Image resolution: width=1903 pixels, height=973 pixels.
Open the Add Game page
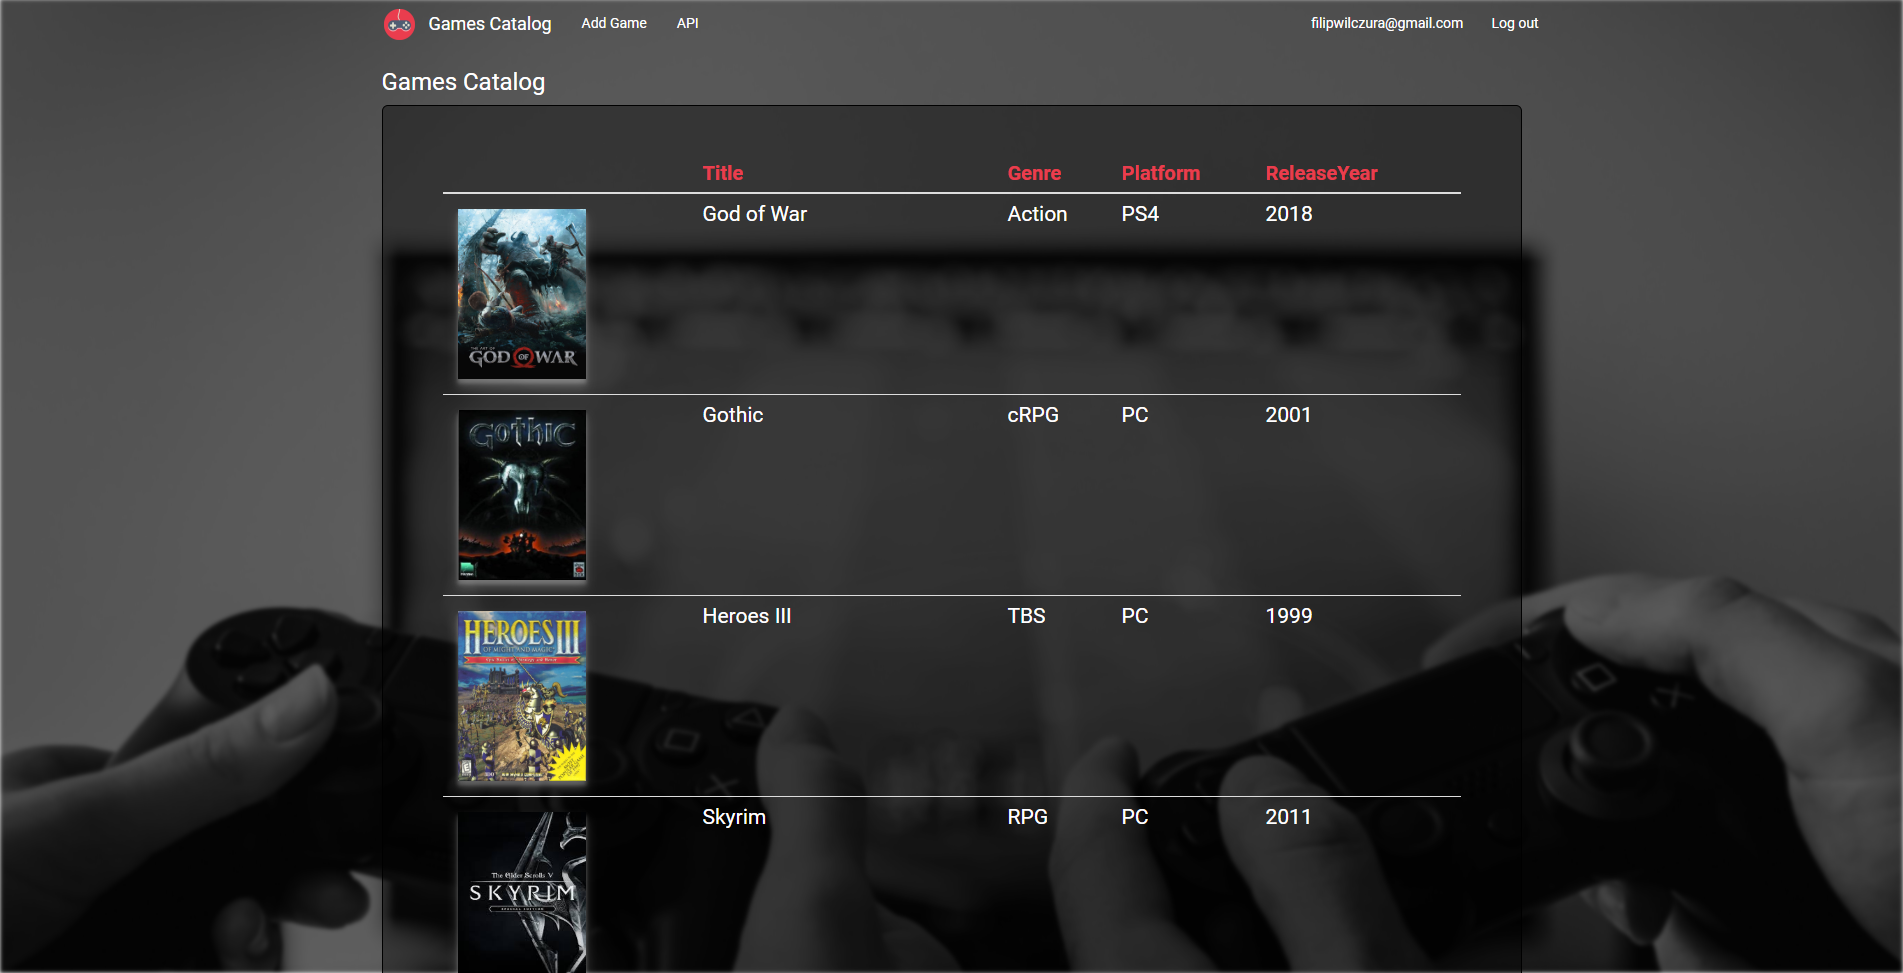click(x=614, y=23)
